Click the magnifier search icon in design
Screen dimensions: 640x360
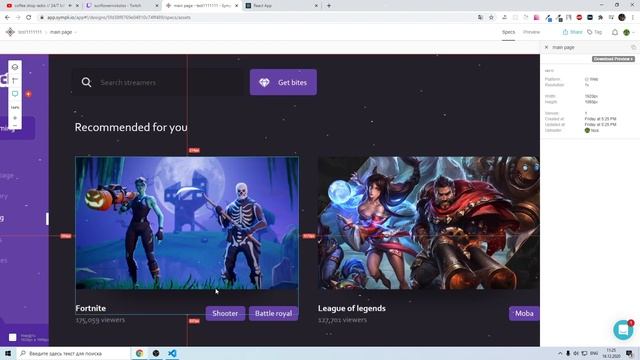point(86,82)
